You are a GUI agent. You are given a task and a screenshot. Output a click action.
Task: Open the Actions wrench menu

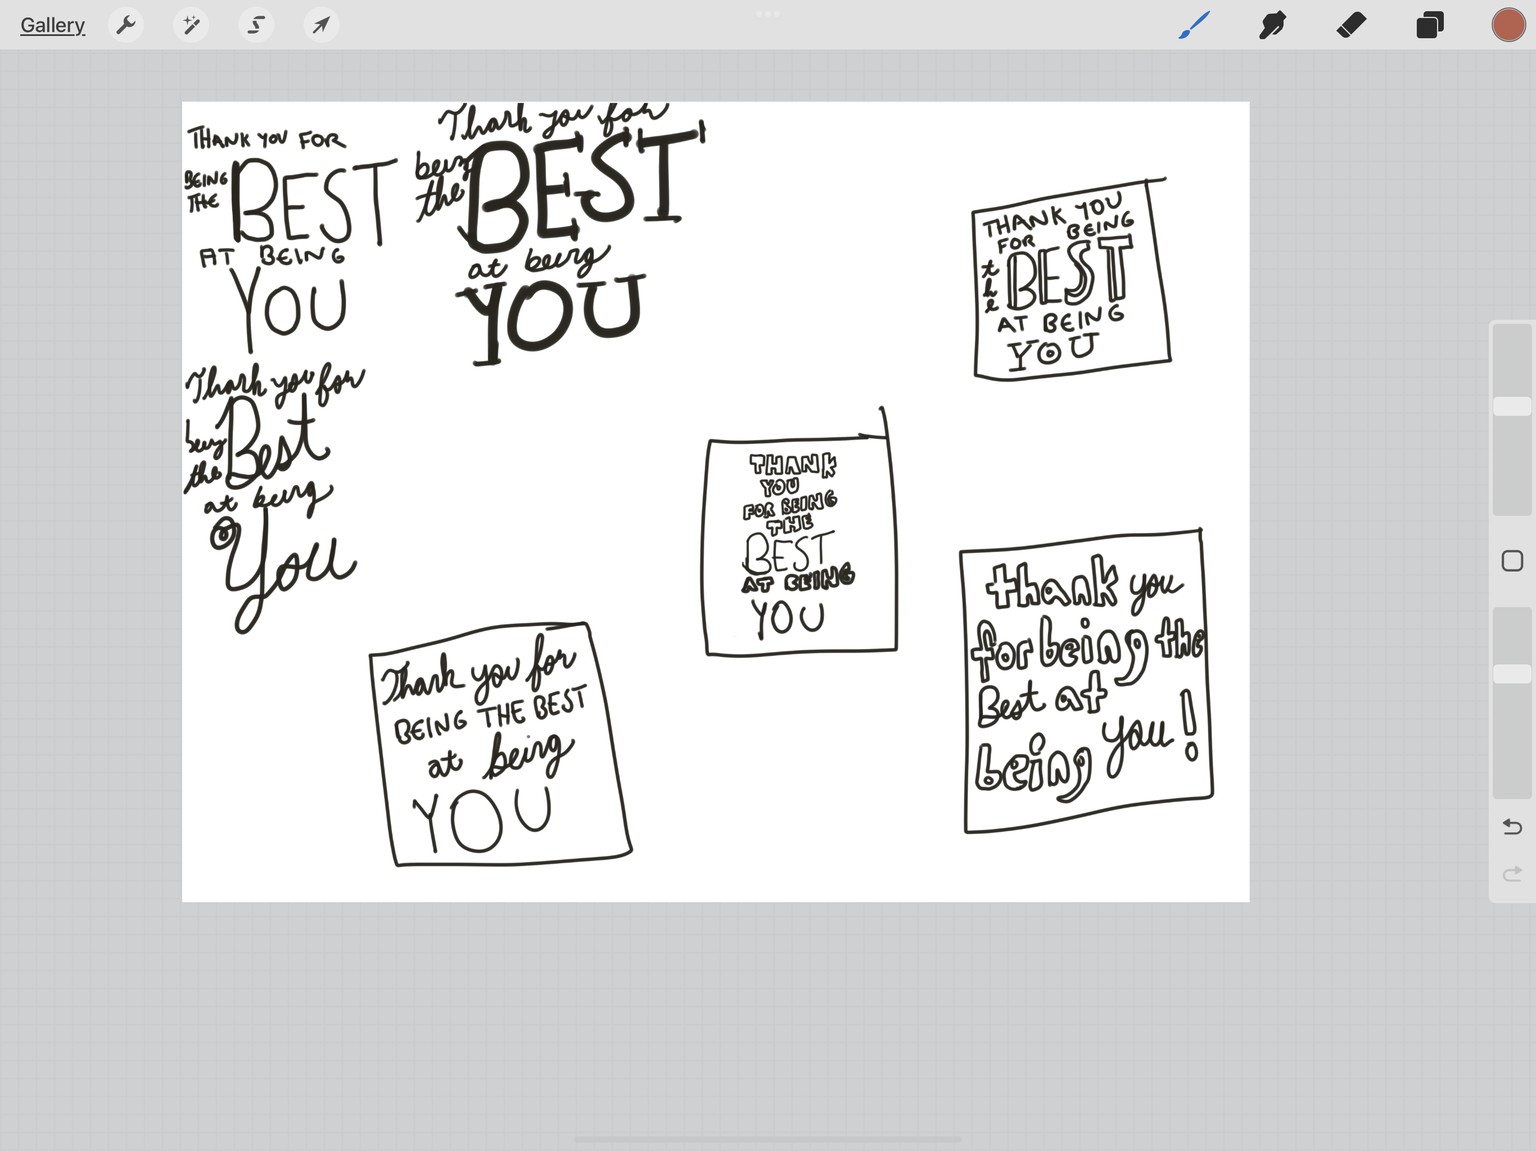coord(126,25)
